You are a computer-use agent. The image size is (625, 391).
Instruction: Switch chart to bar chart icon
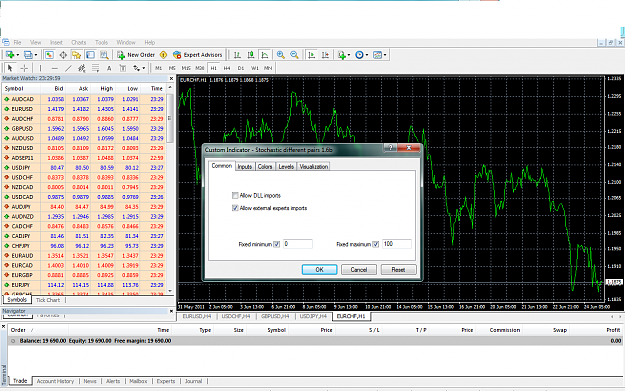point(237,55)
